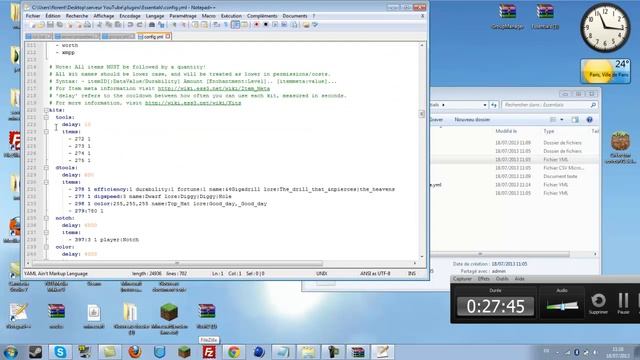Close the config.yml tab with its X
The image size is (640, 360).
(x=168, y=37)
